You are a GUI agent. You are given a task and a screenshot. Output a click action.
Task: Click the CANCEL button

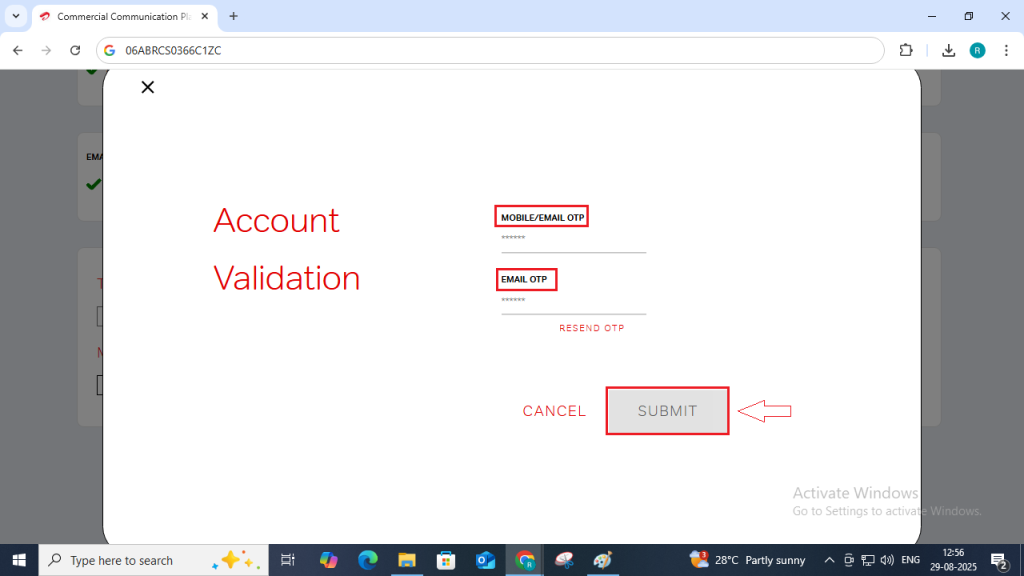[x=554, y=411]
